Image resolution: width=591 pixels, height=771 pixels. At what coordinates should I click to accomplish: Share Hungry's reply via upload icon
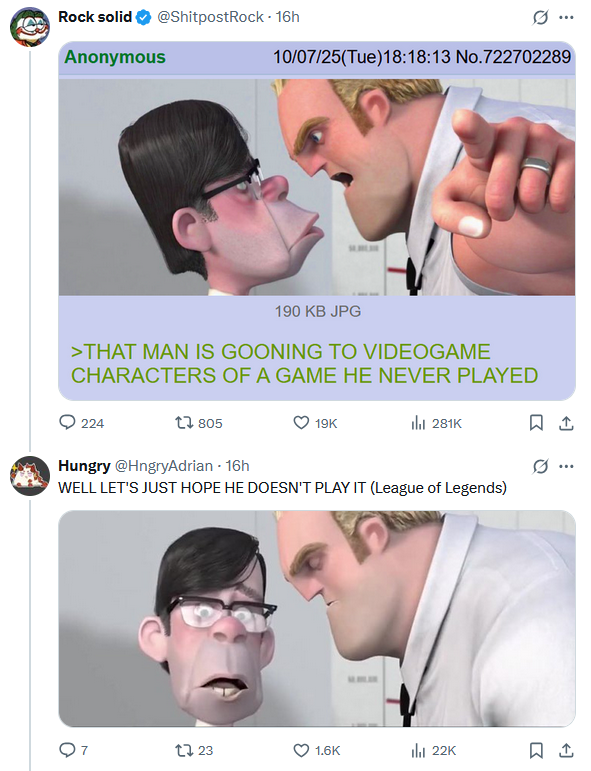click(x=566, y=750)
